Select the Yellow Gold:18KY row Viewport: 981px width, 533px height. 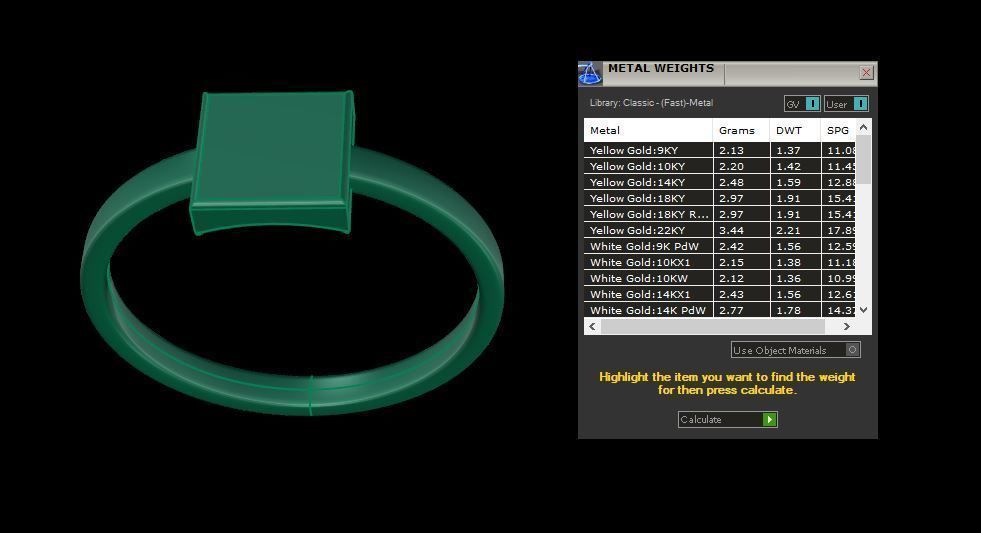point(719,198)
